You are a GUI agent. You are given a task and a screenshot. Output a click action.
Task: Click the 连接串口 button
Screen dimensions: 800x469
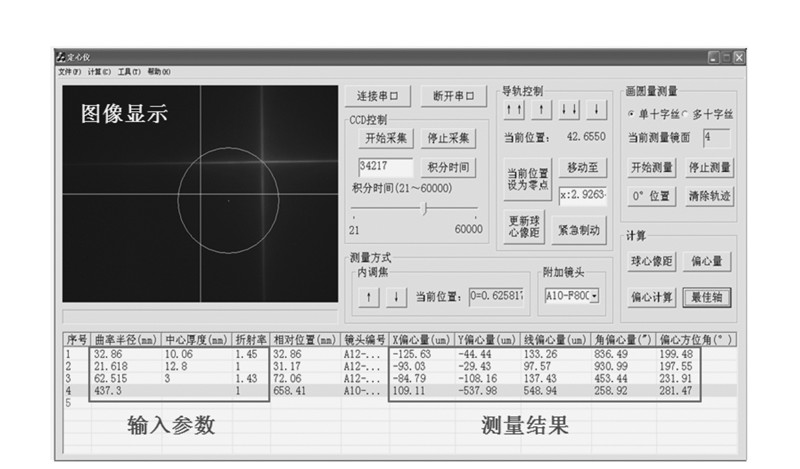coord(378,97)
